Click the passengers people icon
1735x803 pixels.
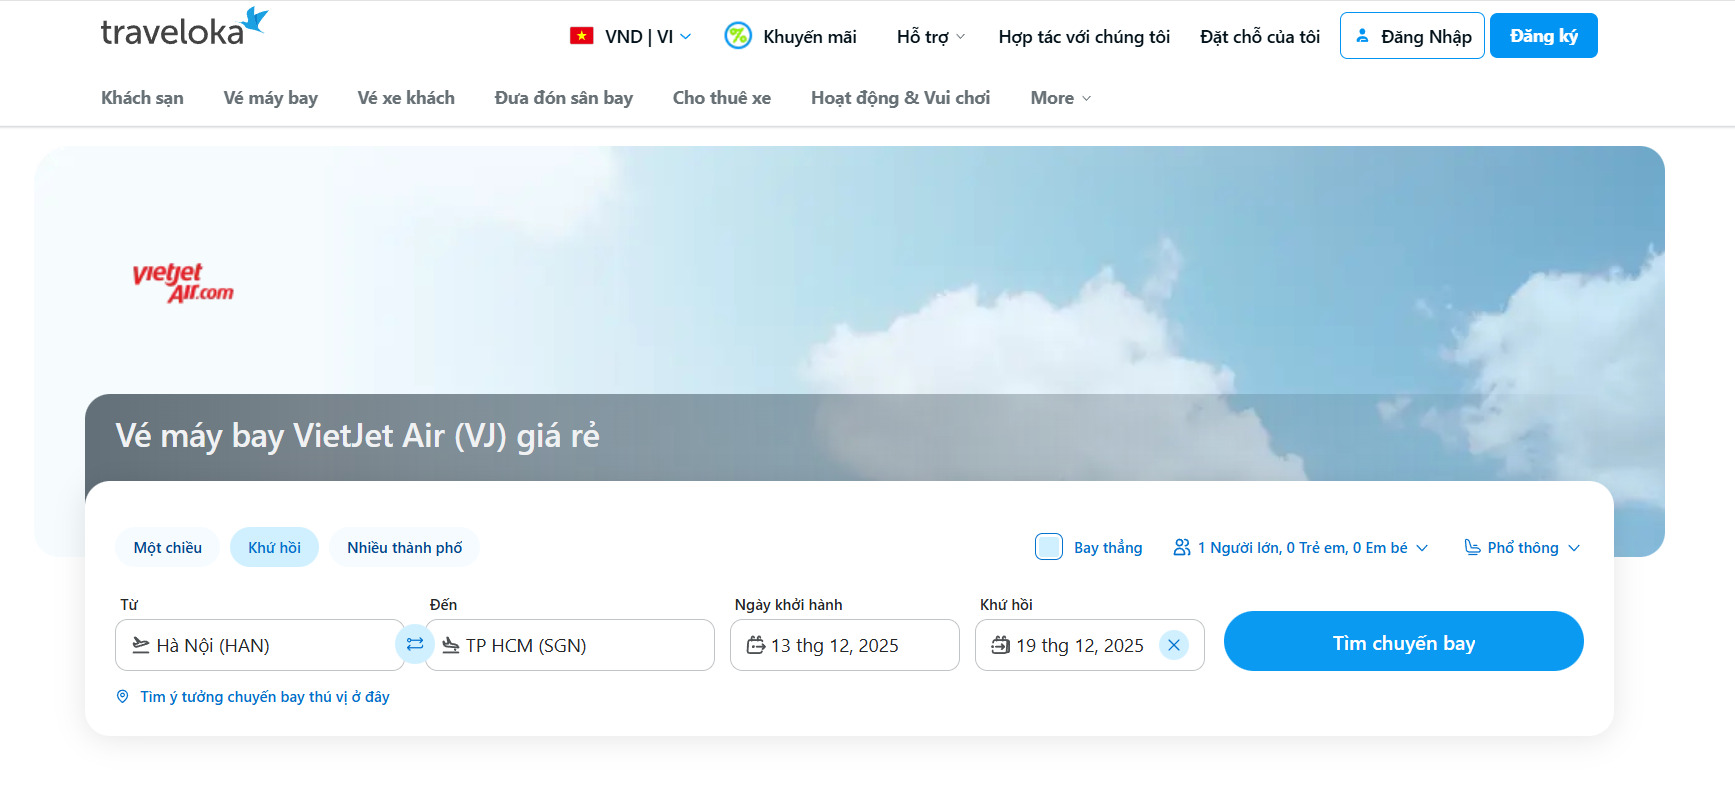(x=1182, y=547)
